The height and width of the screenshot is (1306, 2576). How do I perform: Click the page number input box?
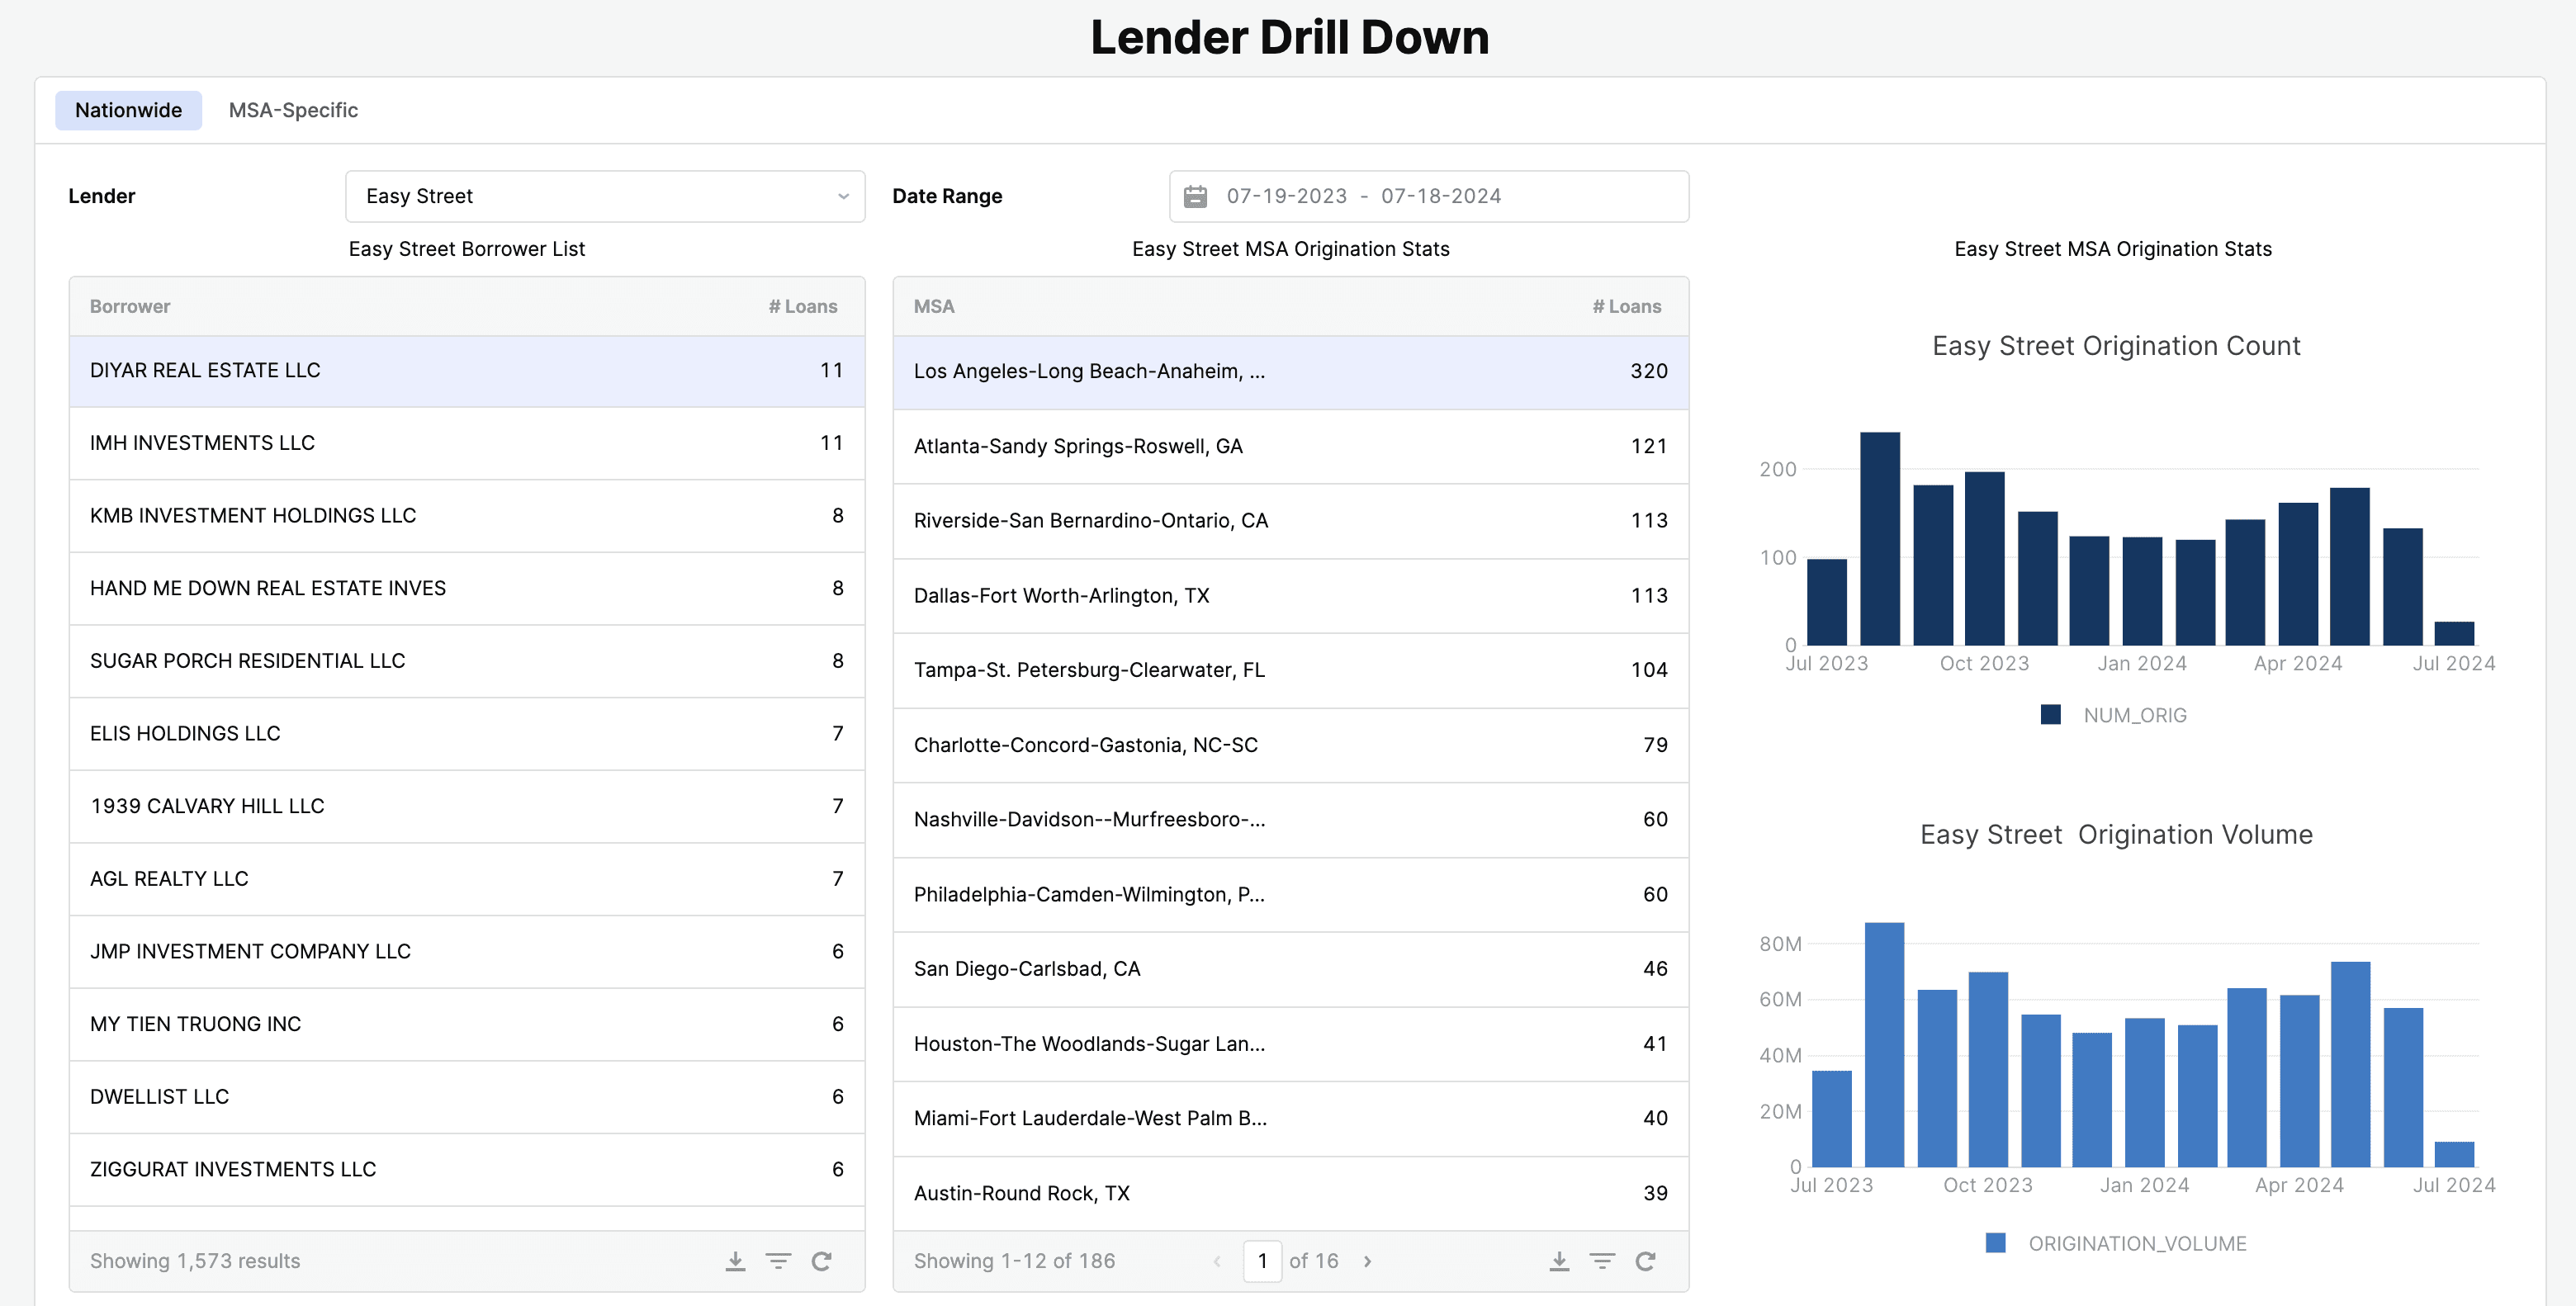[x=1263, y=1261]
